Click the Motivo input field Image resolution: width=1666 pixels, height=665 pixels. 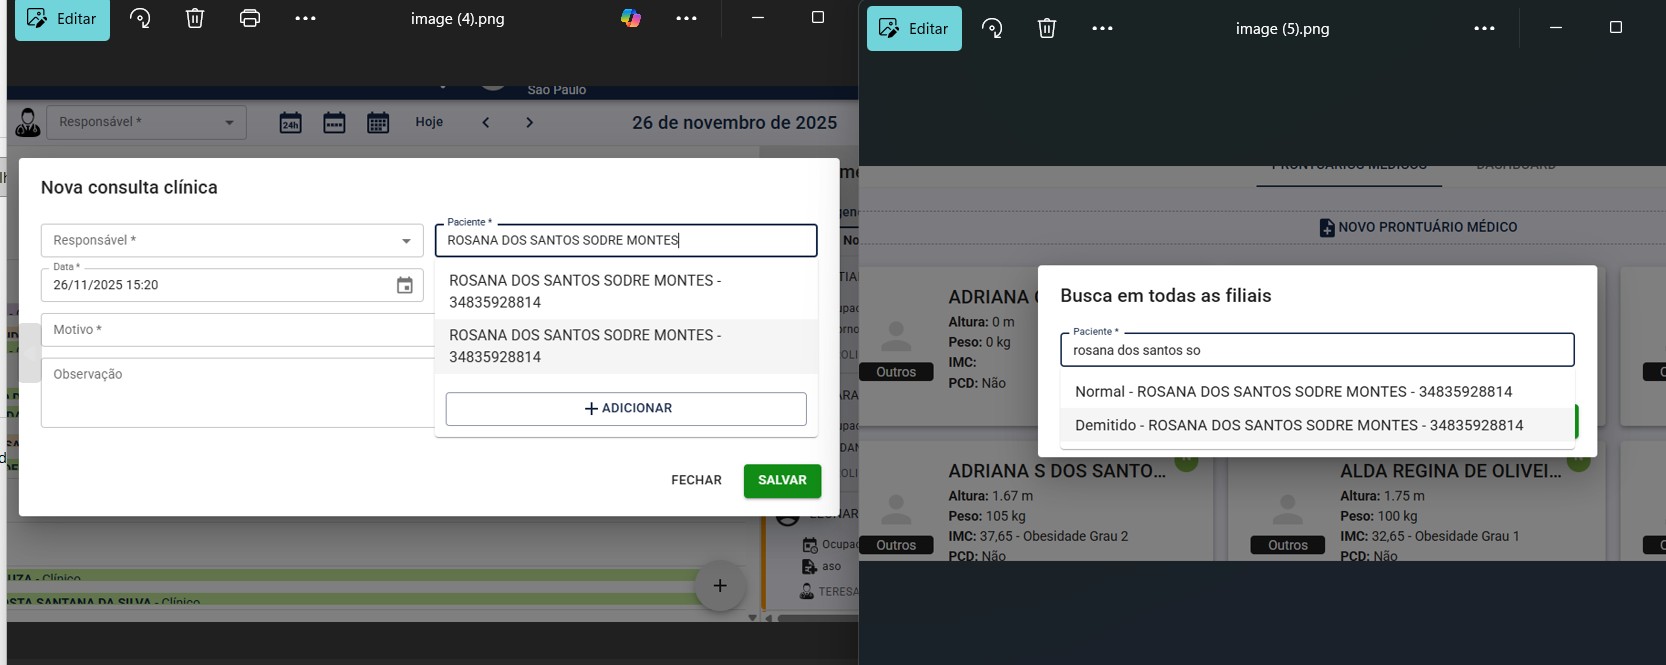237,329
